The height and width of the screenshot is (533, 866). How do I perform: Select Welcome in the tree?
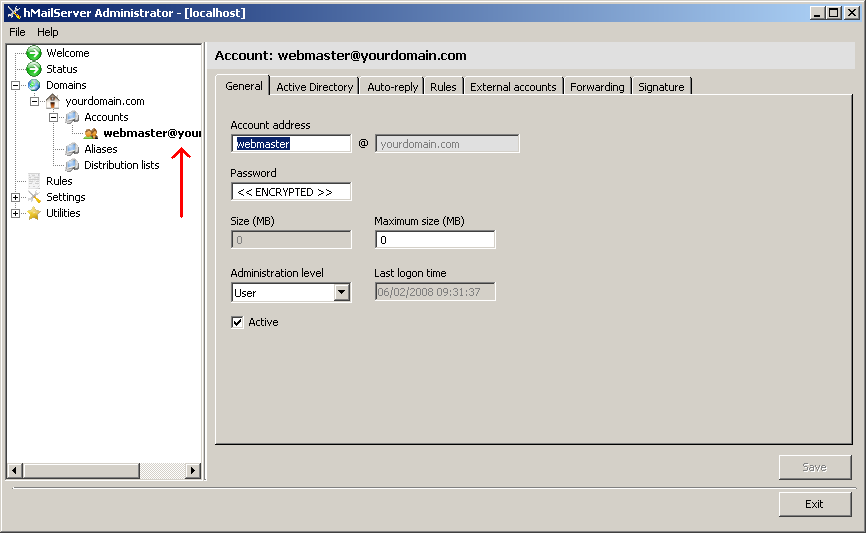(x=67, y=53)
